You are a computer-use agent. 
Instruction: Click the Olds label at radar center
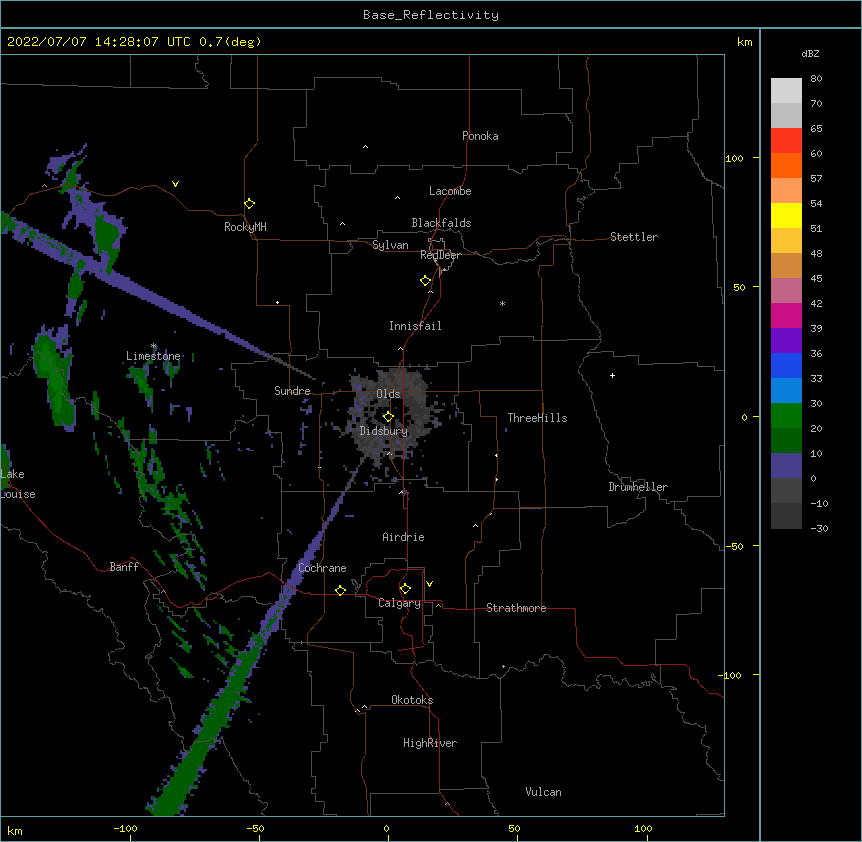(x=388, y=394)
